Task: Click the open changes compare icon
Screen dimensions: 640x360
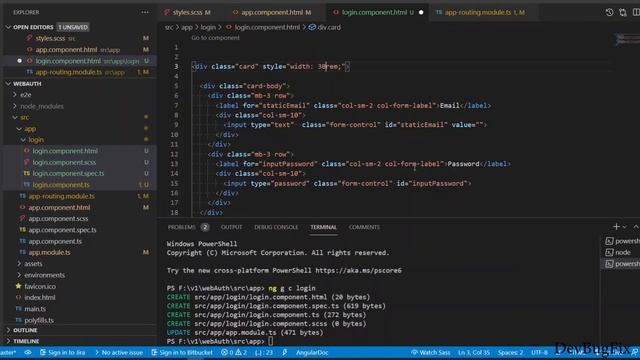Action: click(623, 12)
